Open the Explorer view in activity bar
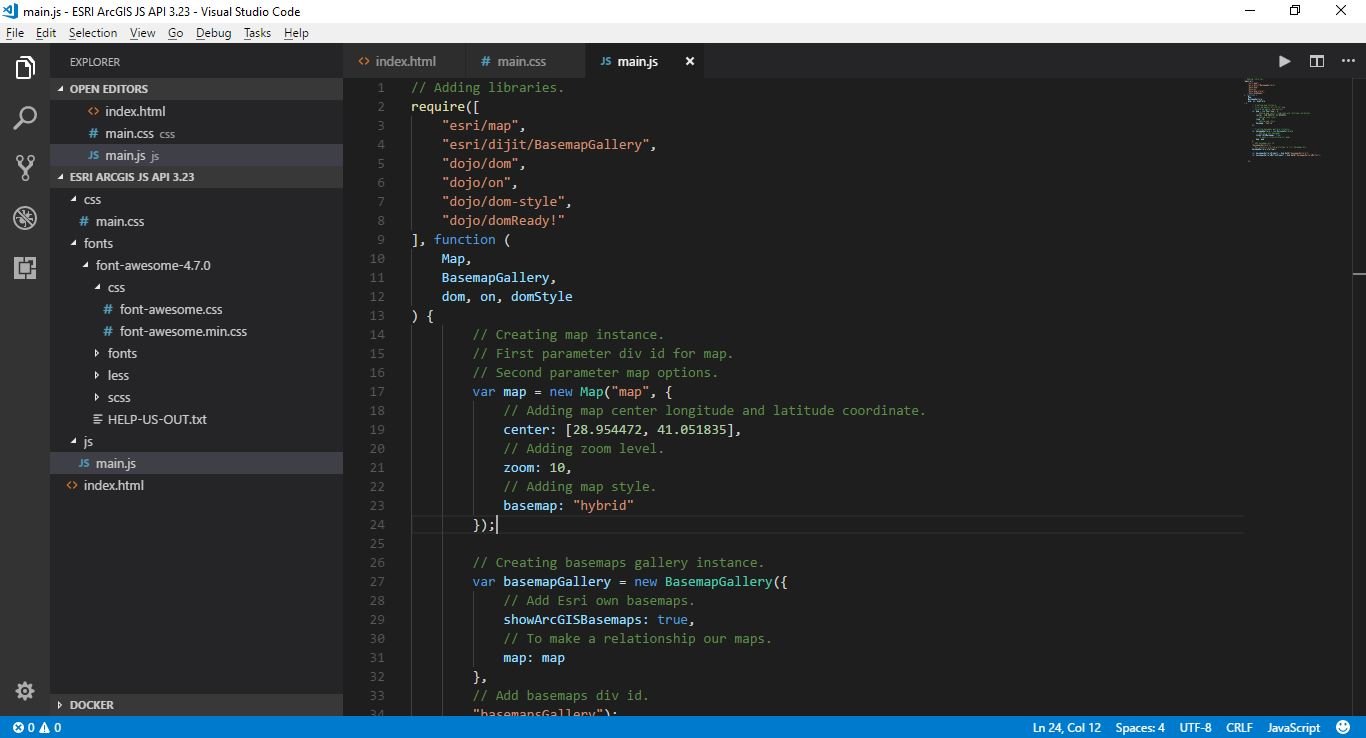The image size is (1366, 738). coord(25,68)
